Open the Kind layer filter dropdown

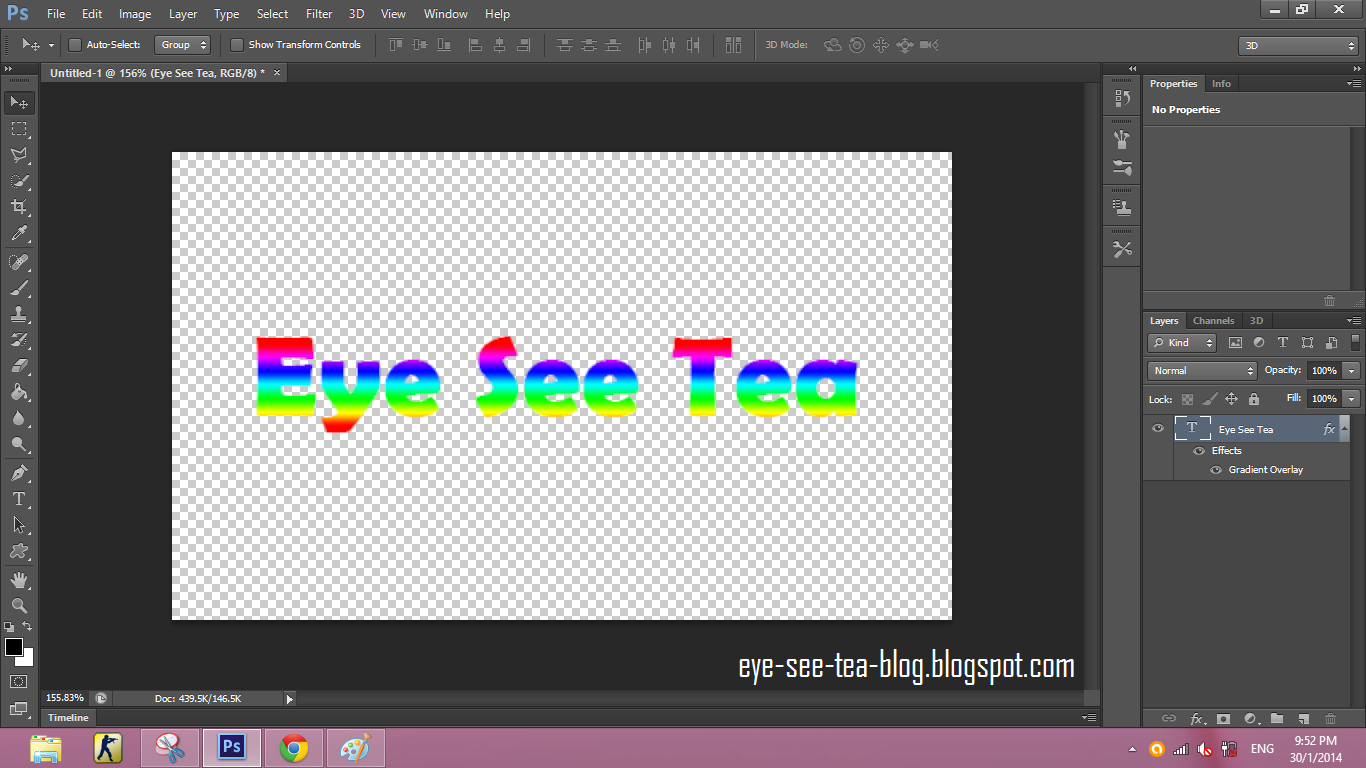tap(1183, 343)
